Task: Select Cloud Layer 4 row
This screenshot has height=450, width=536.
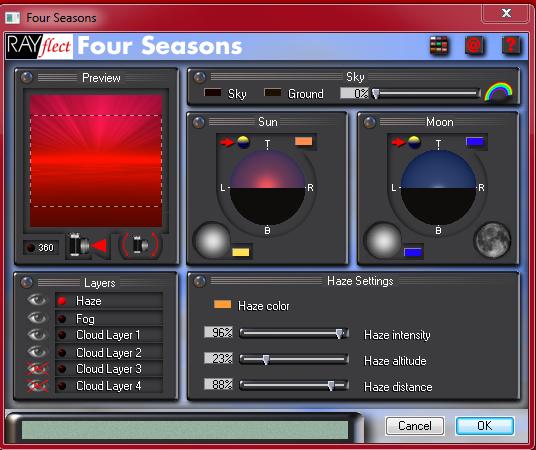Action: click(x=109, y=386)
